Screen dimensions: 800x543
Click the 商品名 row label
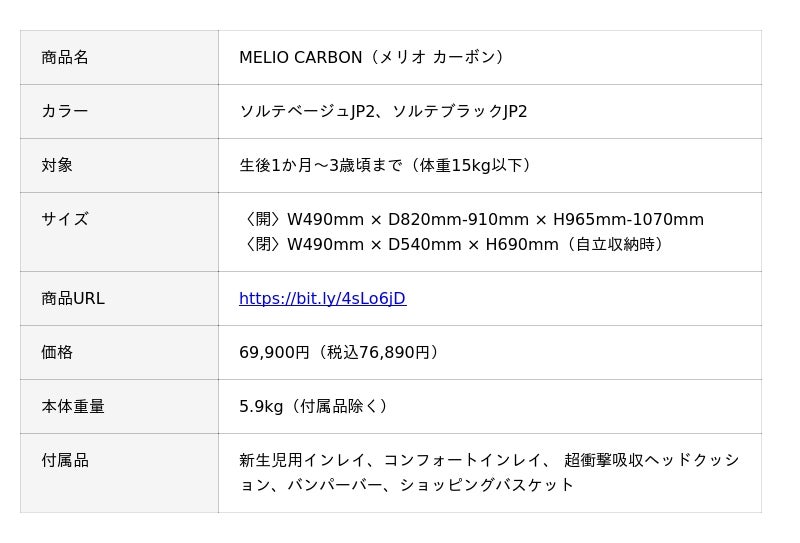point(65,58)
